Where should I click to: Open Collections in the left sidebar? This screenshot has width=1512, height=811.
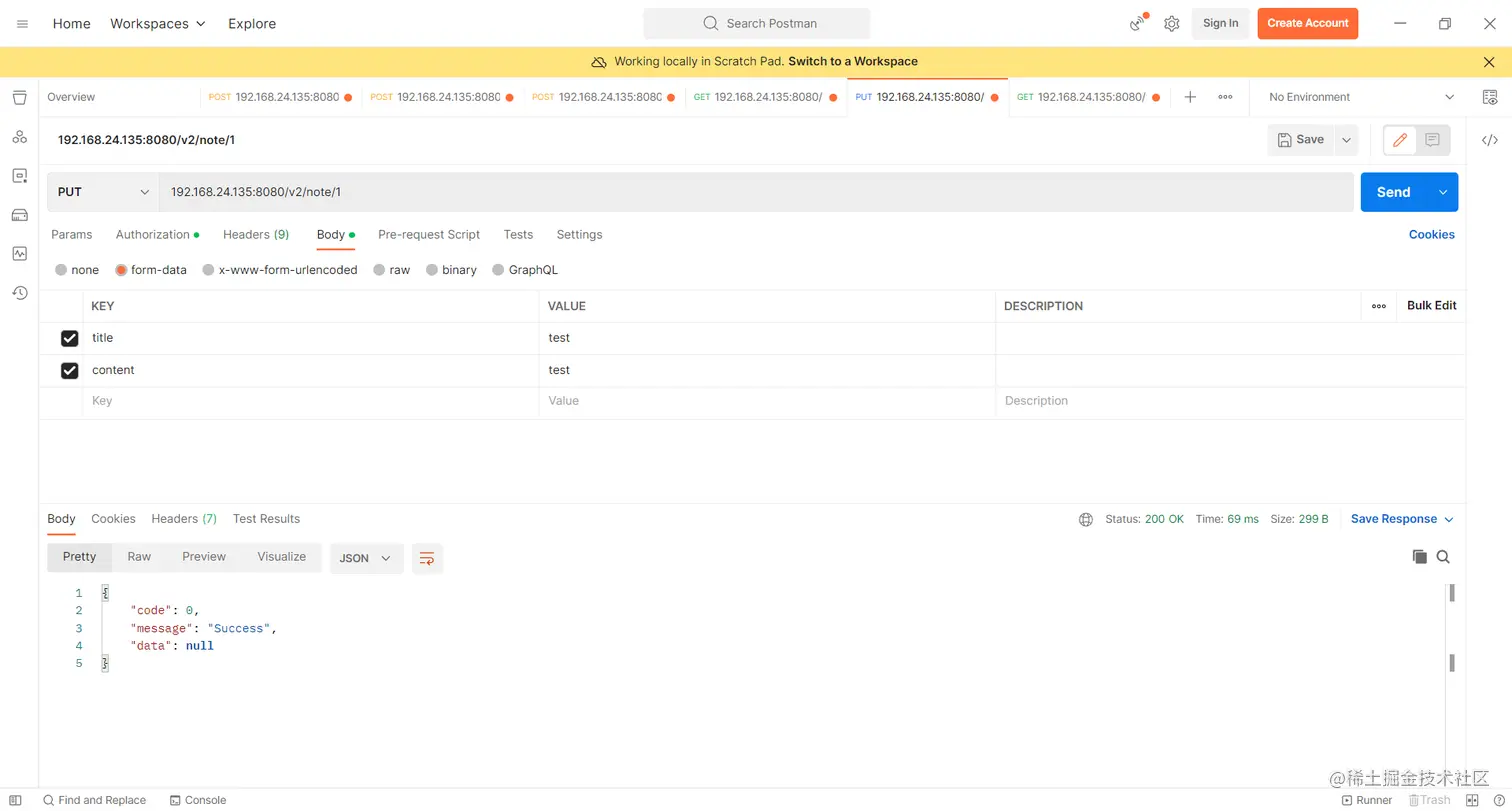pyautogui.click(x=19, y=97)
